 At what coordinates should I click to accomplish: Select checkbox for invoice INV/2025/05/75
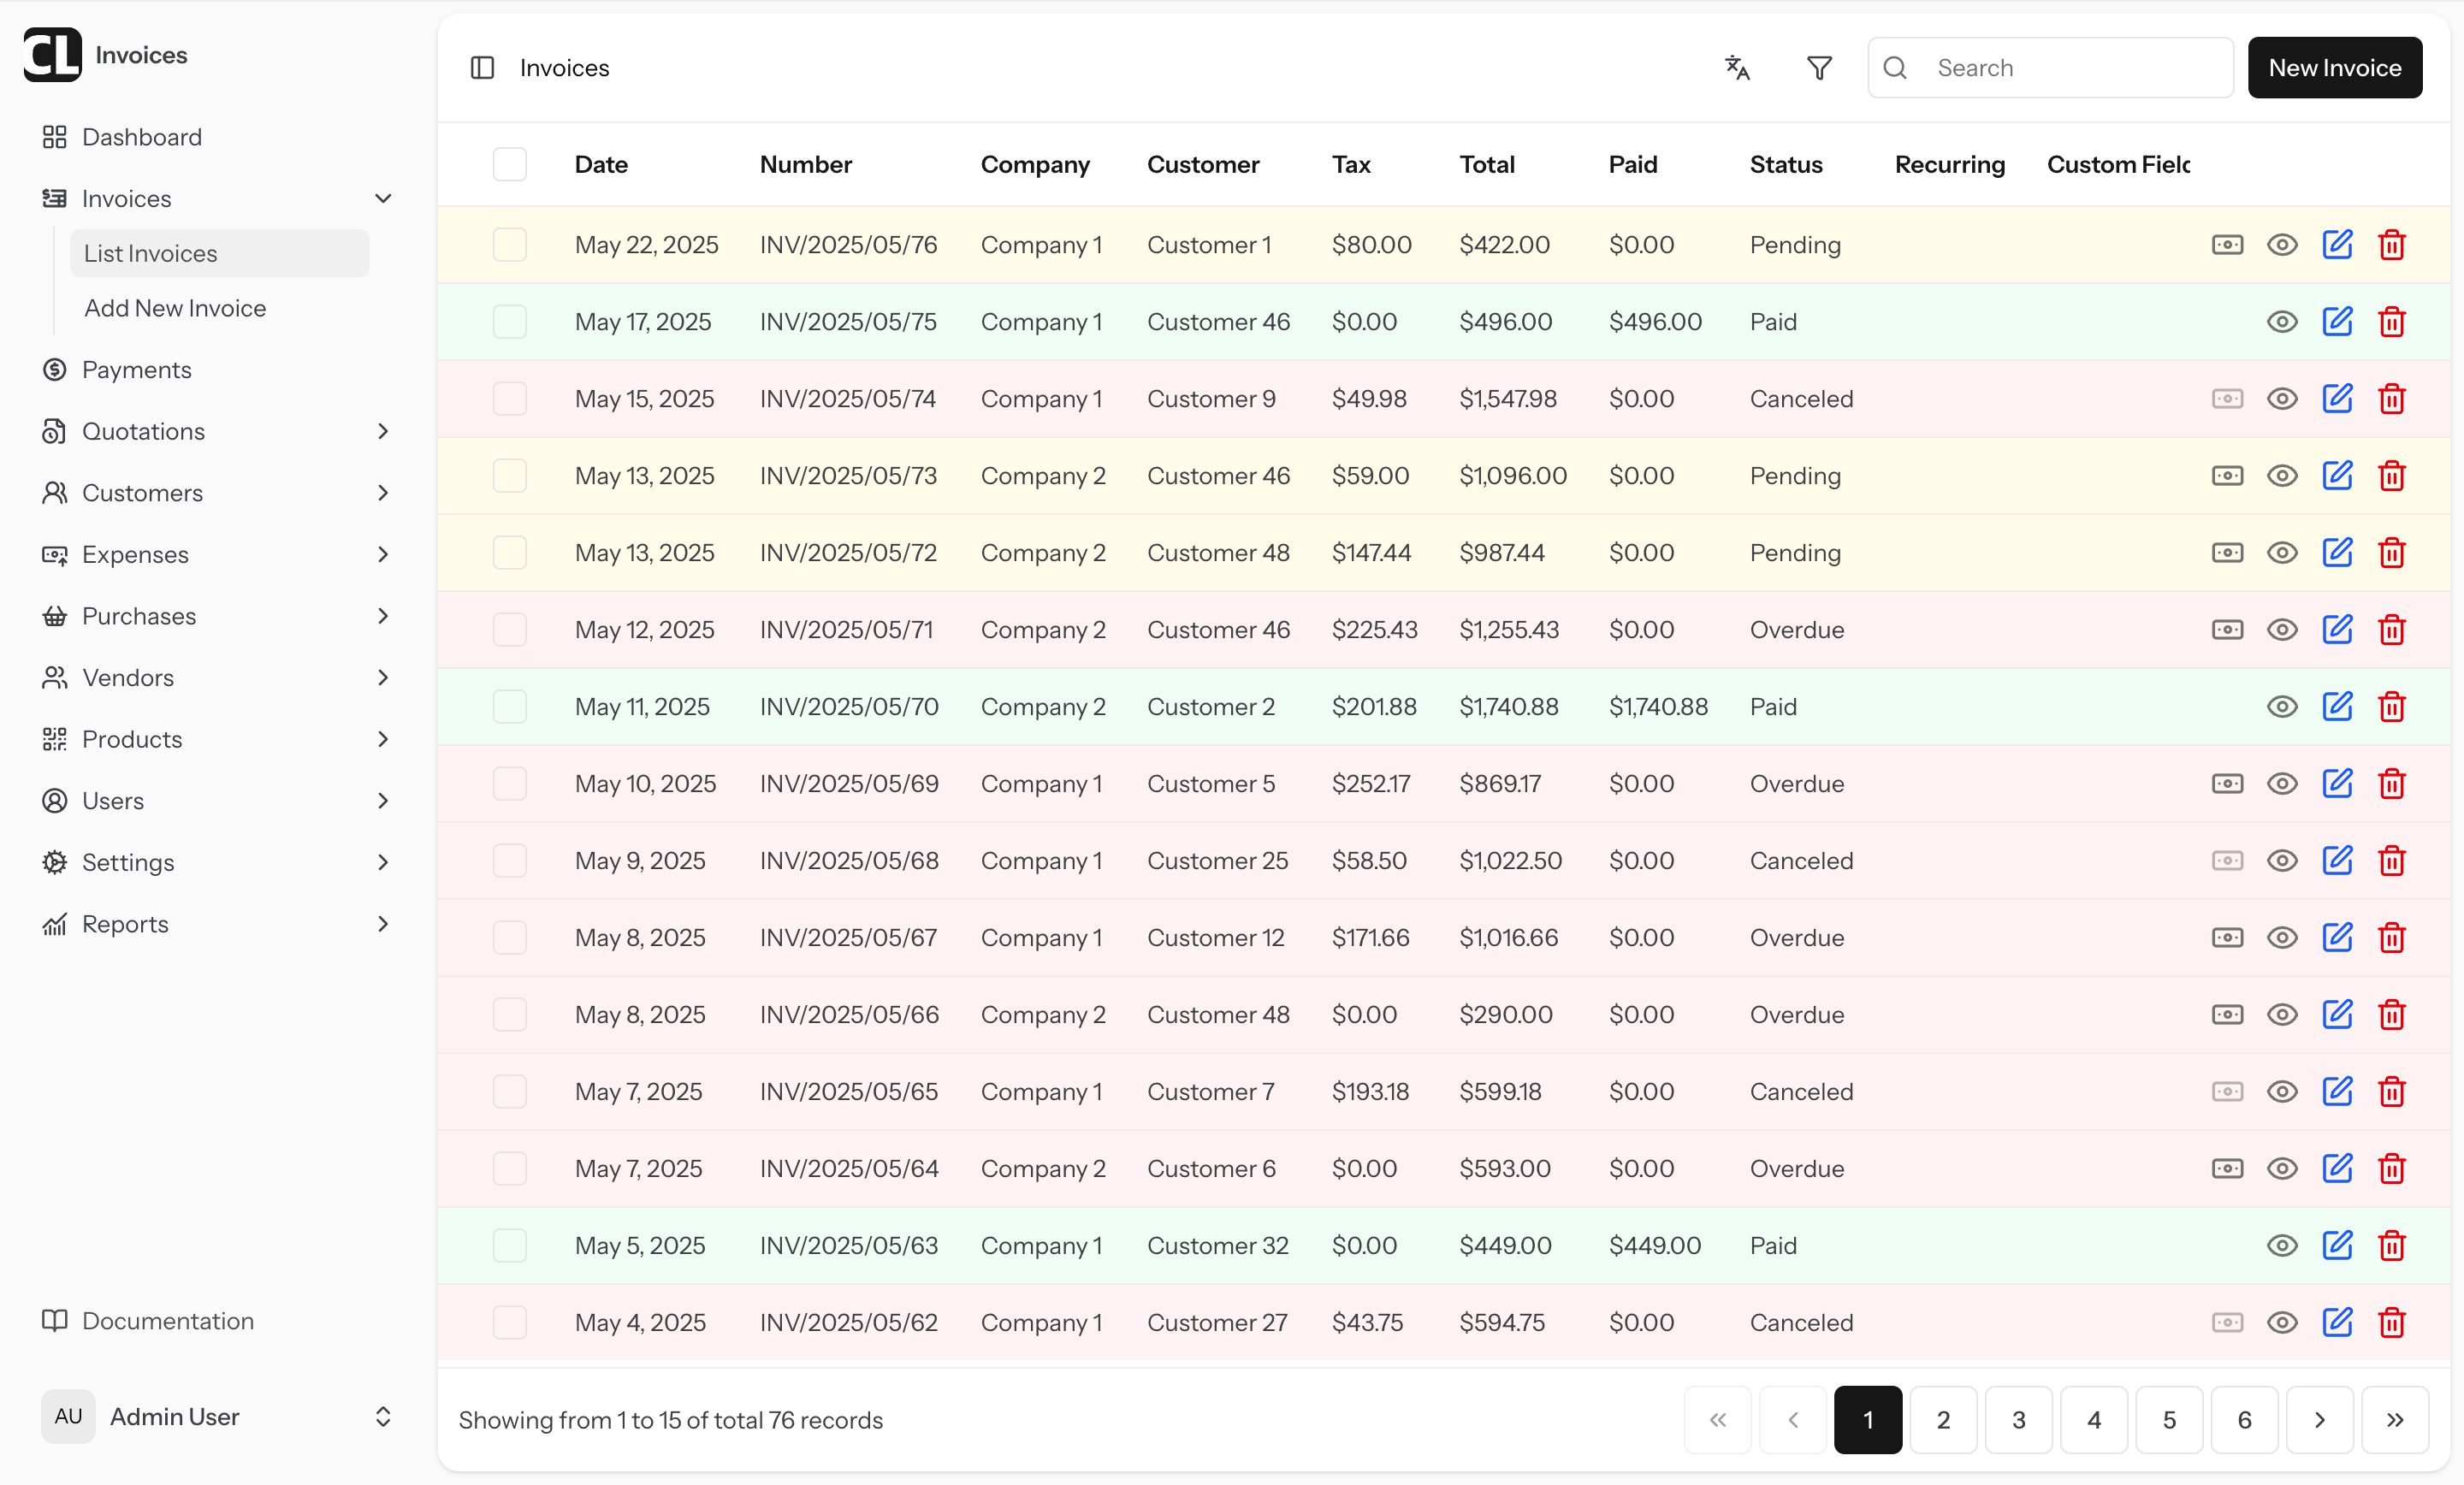click(x=510, y=322)
